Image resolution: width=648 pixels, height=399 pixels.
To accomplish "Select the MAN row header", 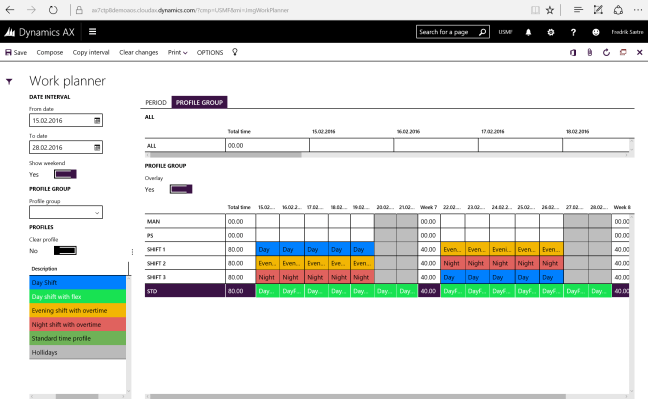I will click(185, 222).
